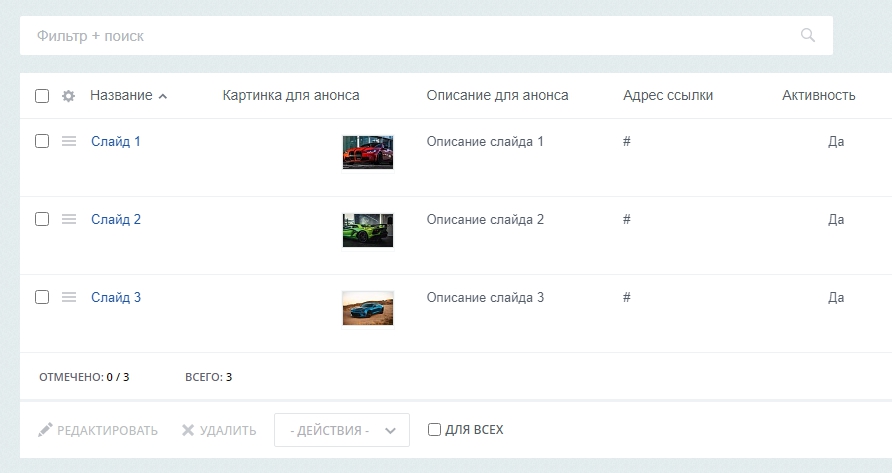The width and height of the screenshot is (892, 473).
Task: Open the Слайд 1 link
Action: [x=115, y=141]
